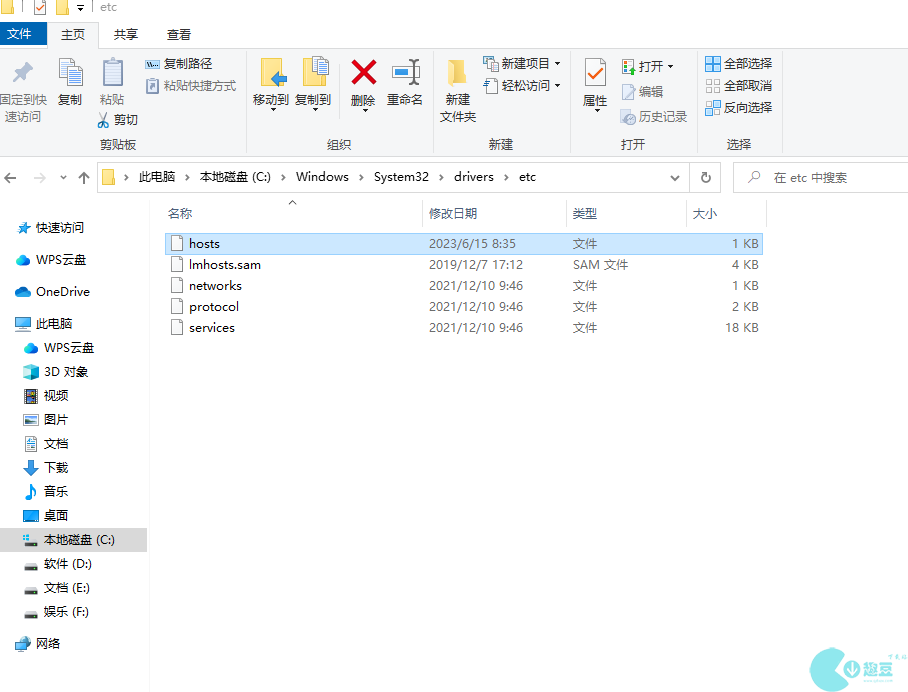Screen dimensions: 908x692
Task: Click the Move To folder icon
Action: 271,74
